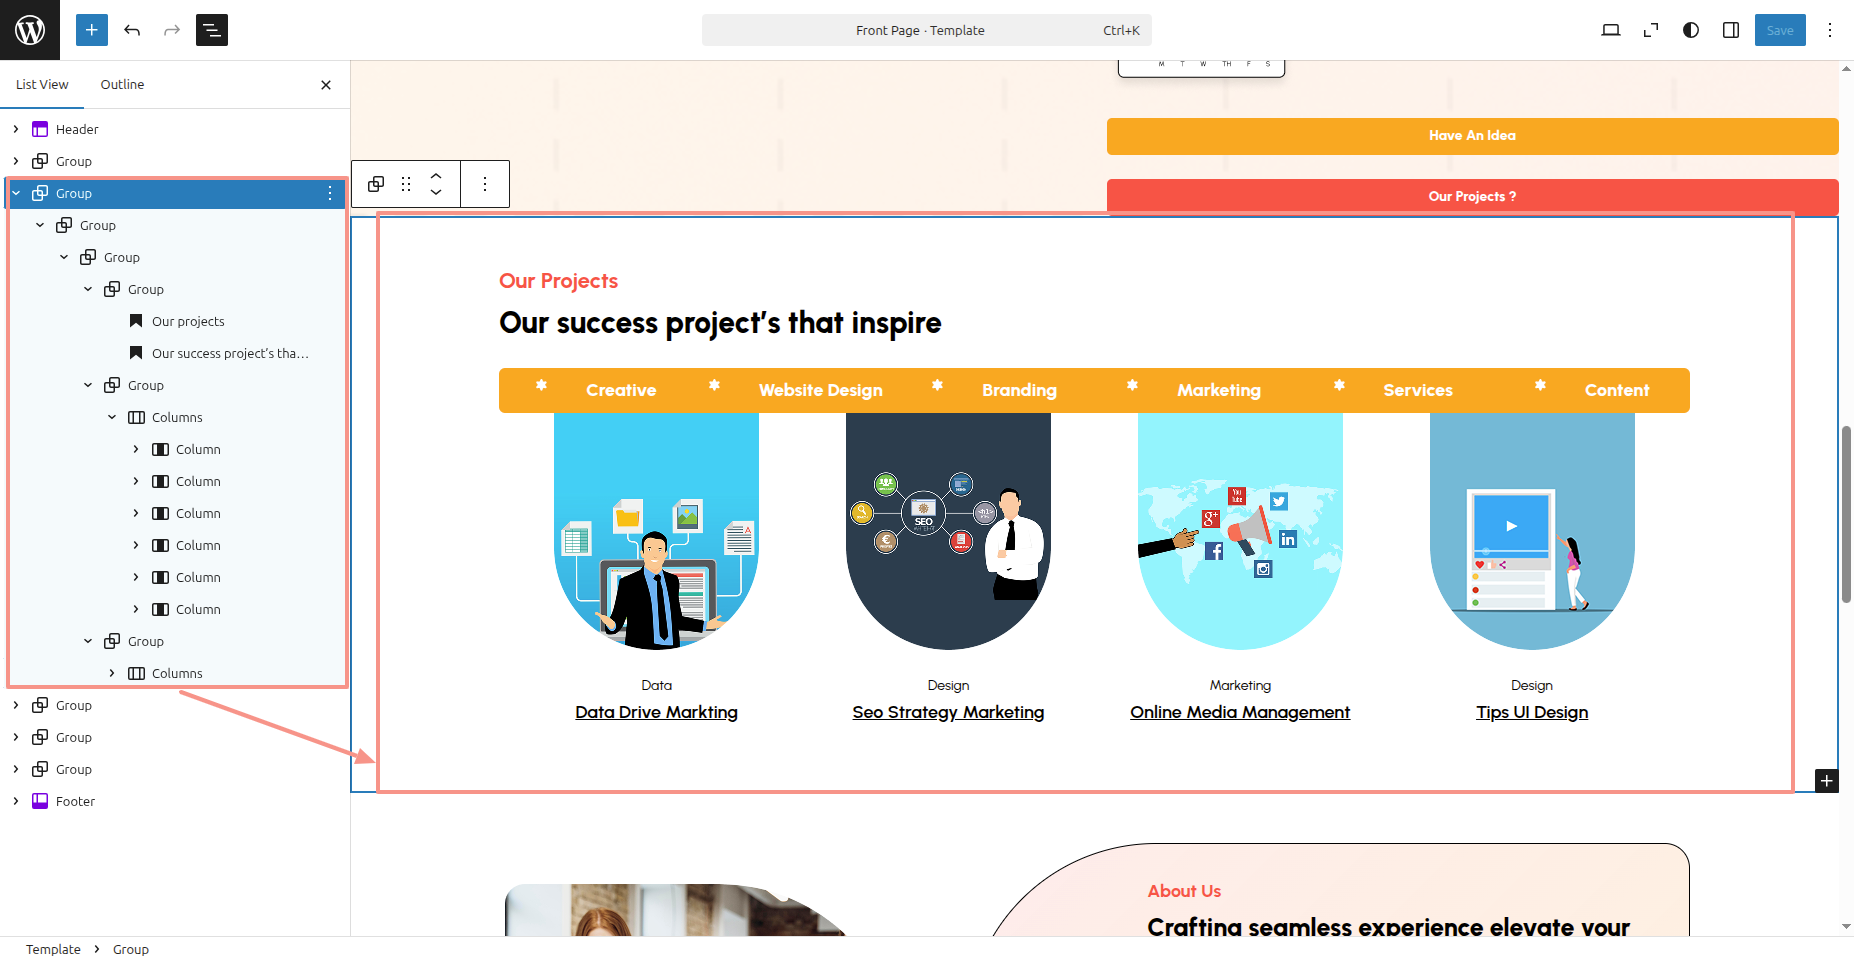Expand the Header row in list view
The image size is (1854, 961).
[16, 129]
